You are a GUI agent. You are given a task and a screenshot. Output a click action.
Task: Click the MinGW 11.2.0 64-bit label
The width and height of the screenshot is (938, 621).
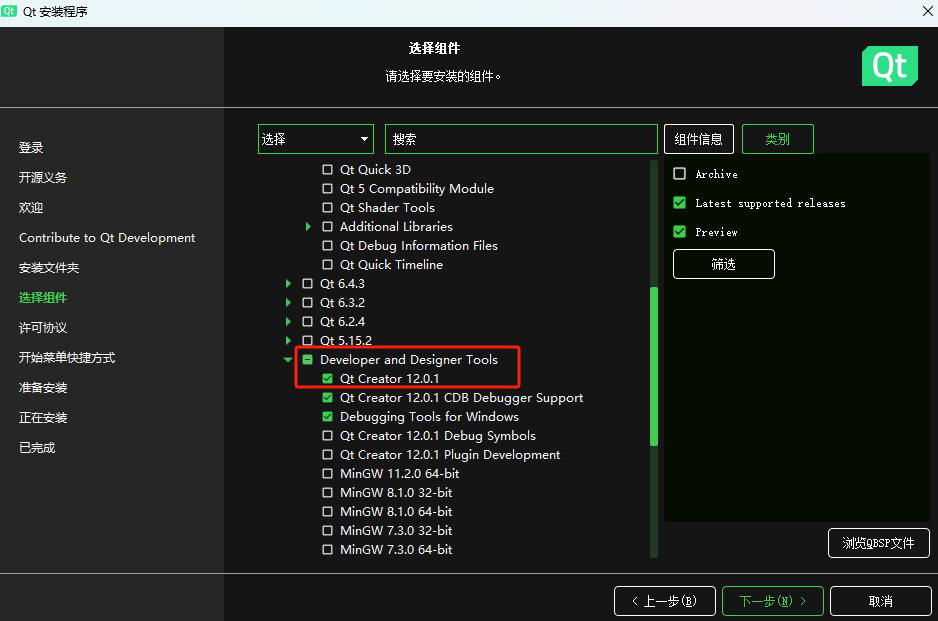(400, 473)
